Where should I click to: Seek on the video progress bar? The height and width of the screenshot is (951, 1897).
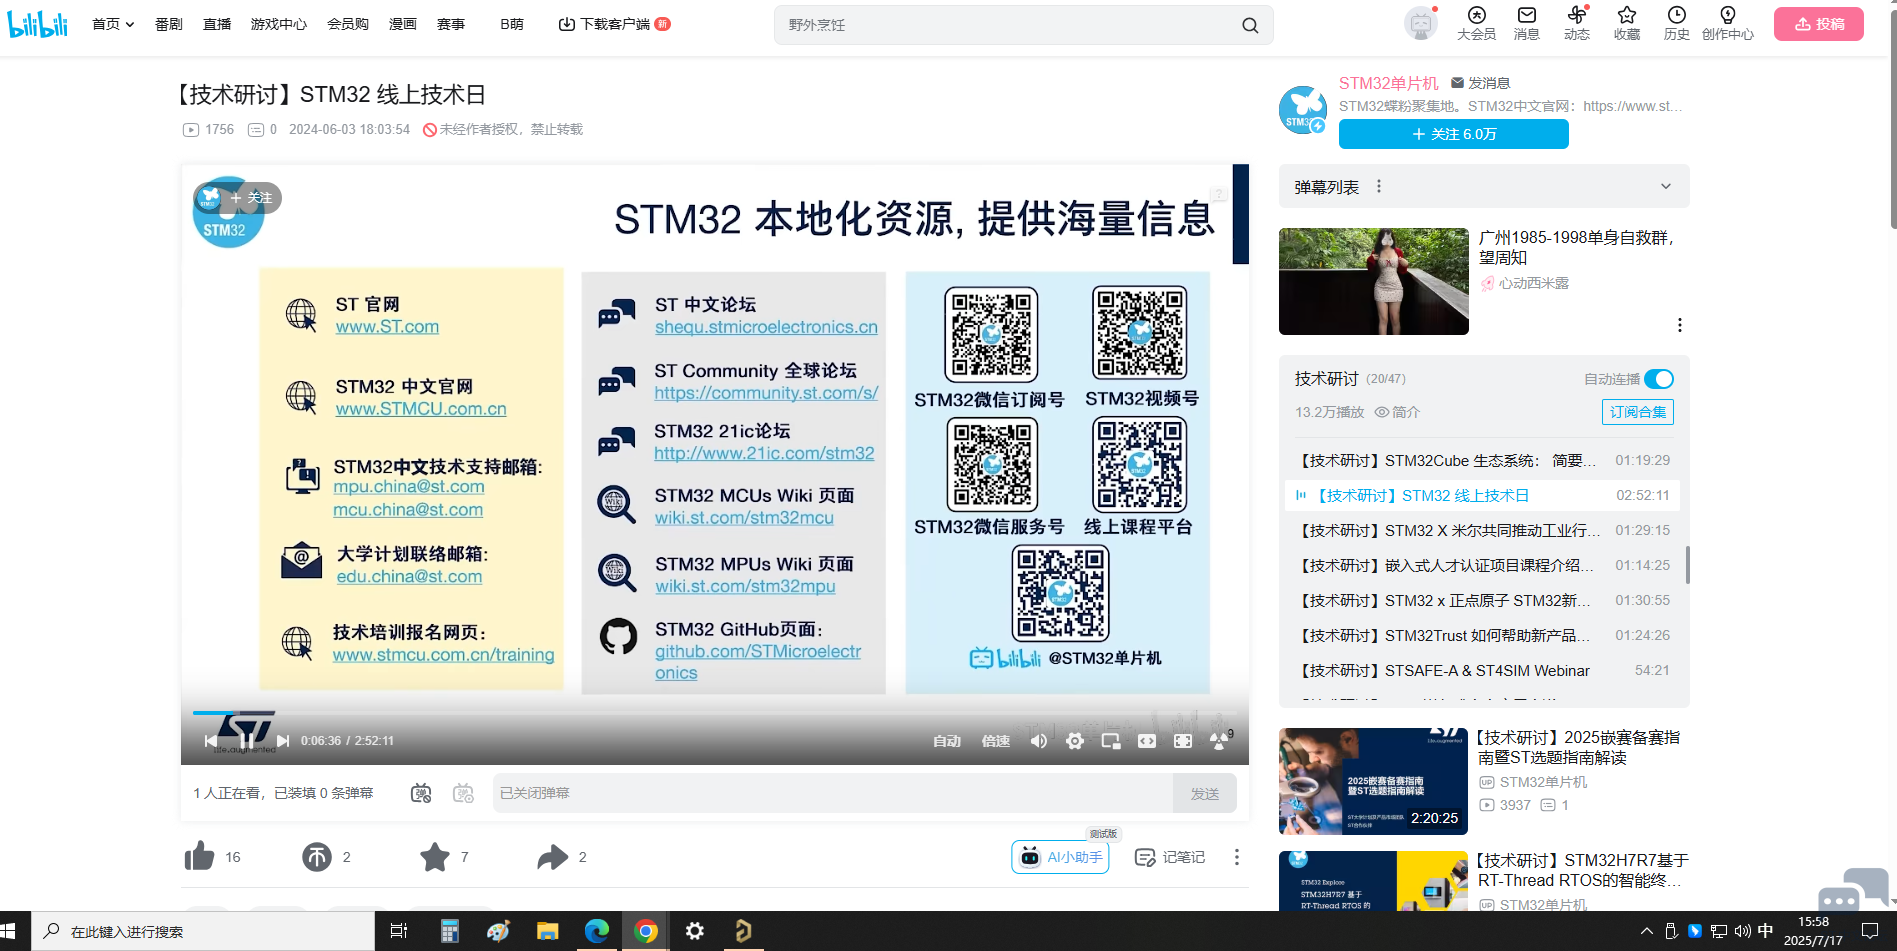(x=714, y=712)
